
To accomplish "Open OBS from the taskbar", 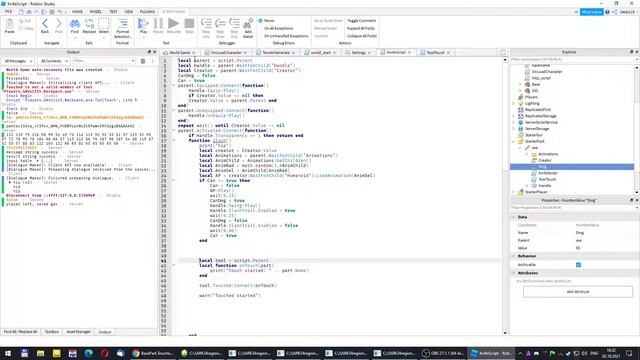I will pyautogui.click(x=443, y=353).
